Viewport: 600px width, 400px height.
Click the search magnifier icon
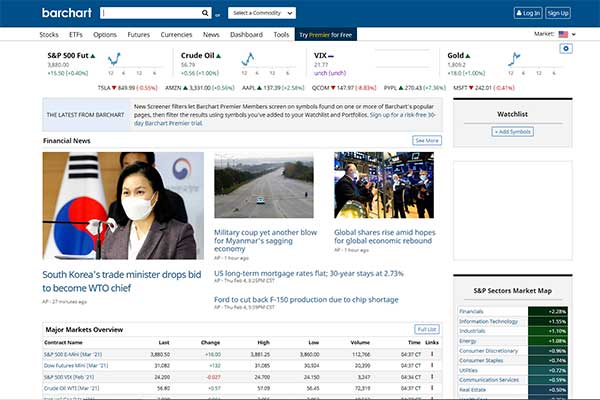coord(205,13)
